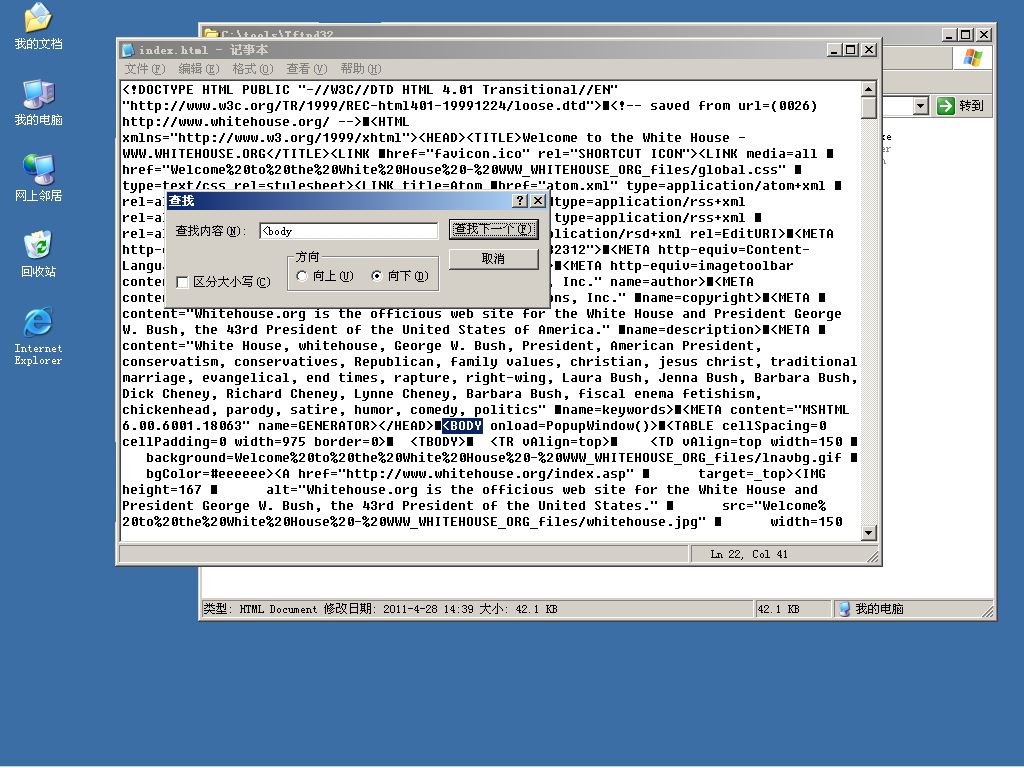Click the 我的电脑 status bar icon
Screen dimensions: 1024x768
coord(844,609)
